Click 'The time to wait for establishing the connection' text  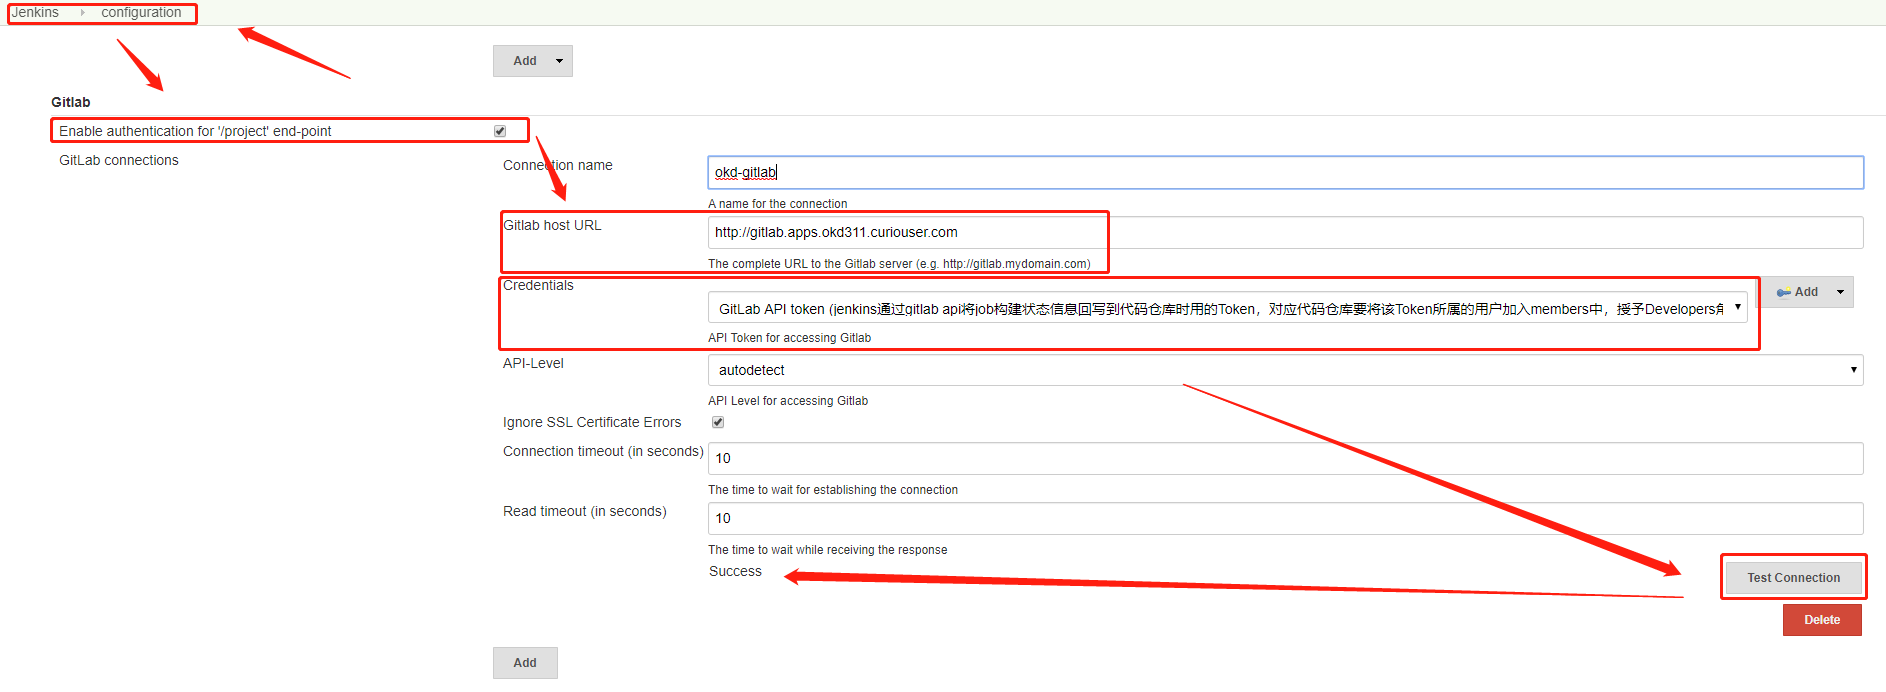coord(833,490)
